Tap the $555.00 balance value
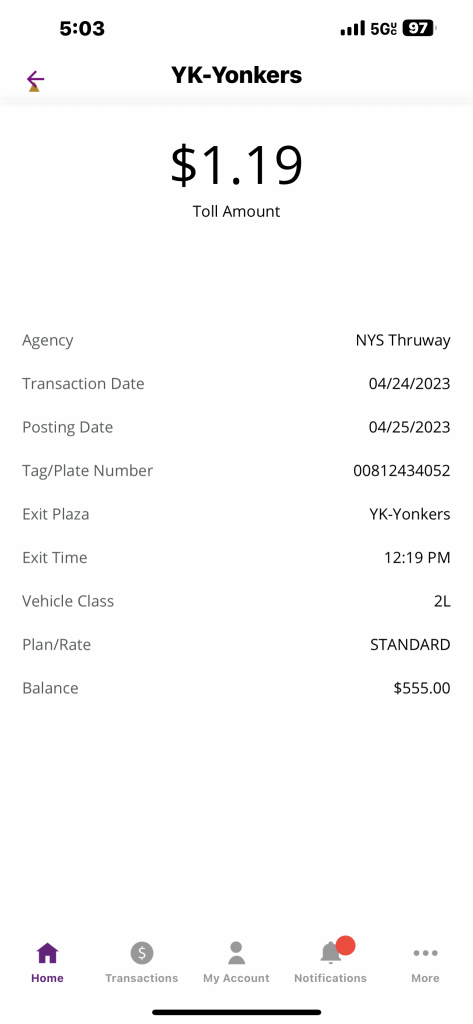 coord(422,688)
